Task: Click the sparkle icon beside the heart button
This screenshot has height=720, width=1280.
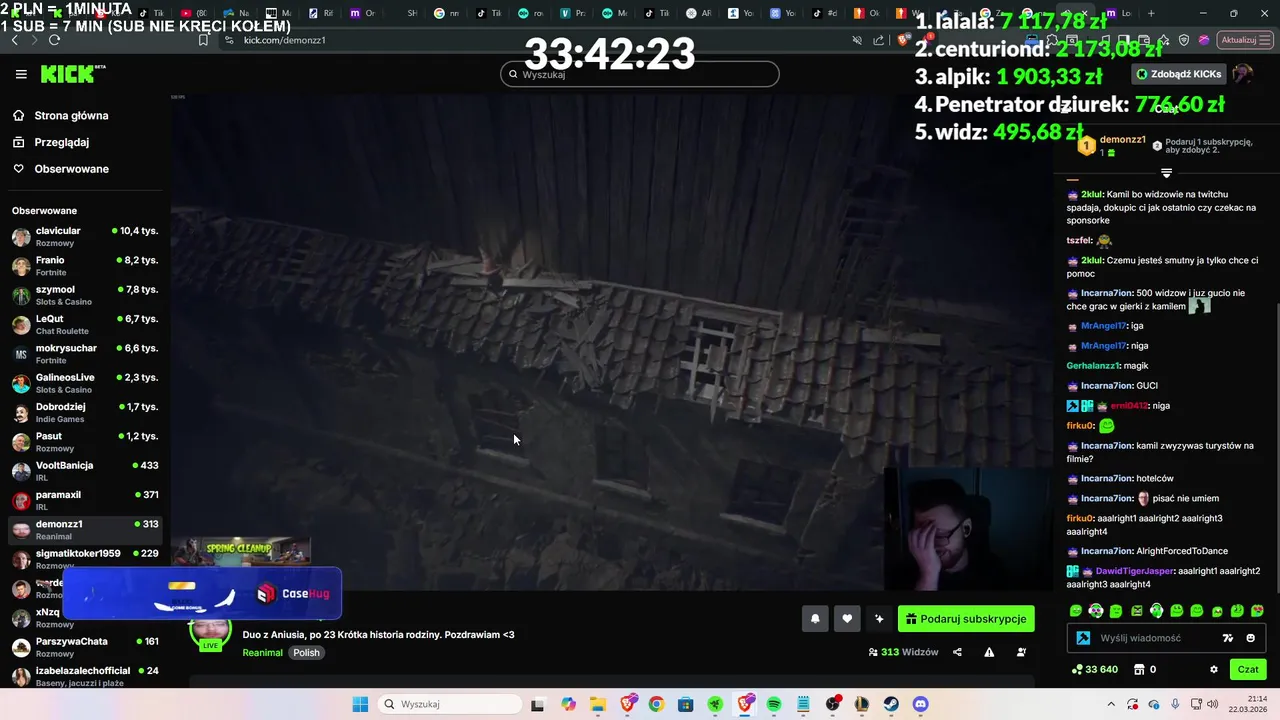Action: click(879, 619)
